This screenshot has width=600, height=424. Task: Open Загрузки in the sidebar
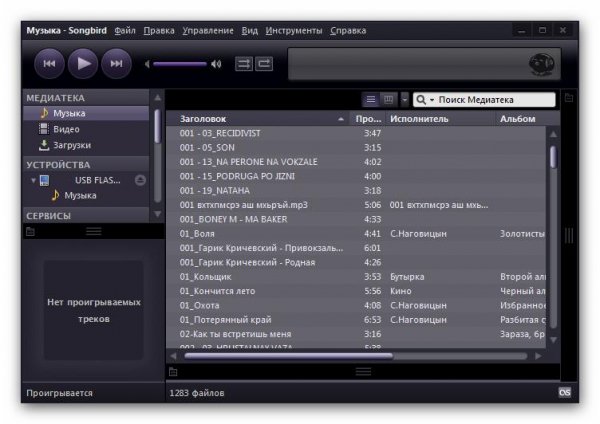pos(86,145)
